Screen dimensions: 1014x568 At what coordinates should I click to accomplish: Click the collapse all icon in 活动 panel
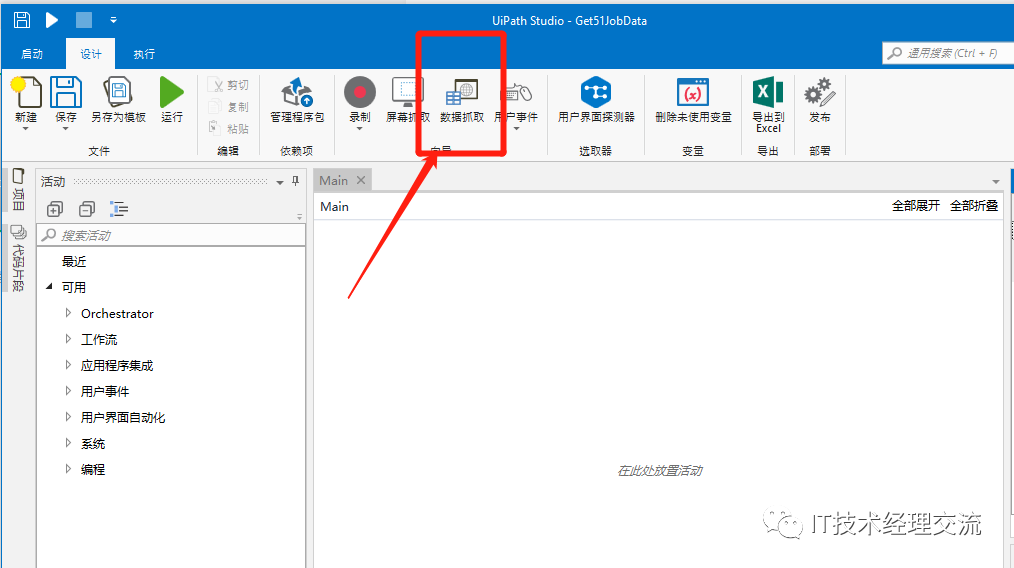[87, 209]
